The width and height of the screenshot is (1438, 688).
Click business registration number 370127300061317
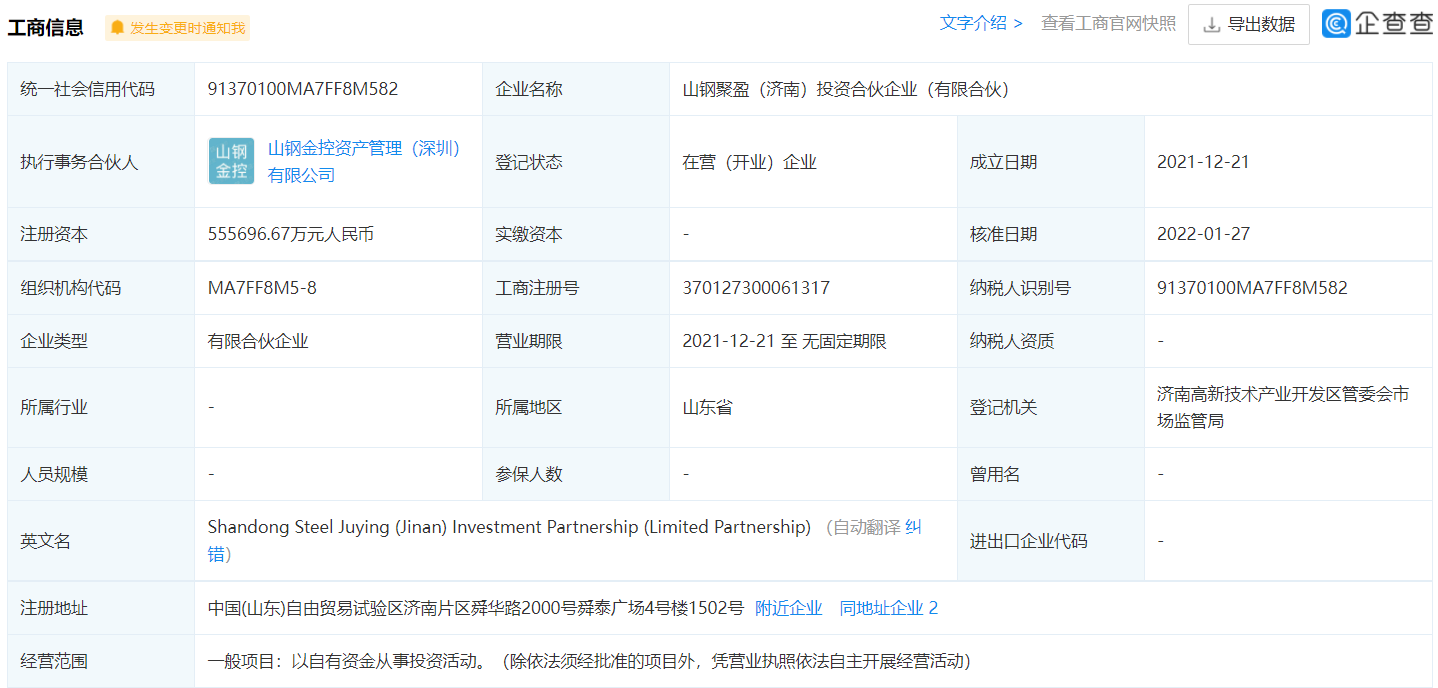coord(756,288)
